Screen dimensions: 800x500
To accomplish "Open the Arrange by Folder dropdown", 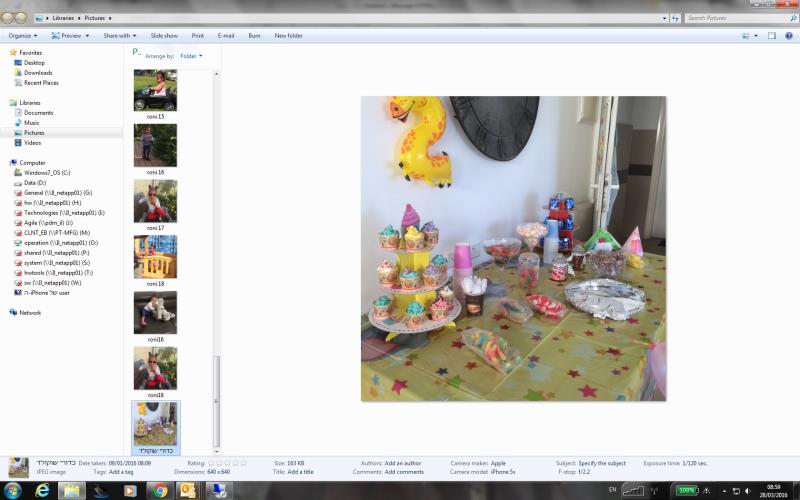I will (191, 56).
